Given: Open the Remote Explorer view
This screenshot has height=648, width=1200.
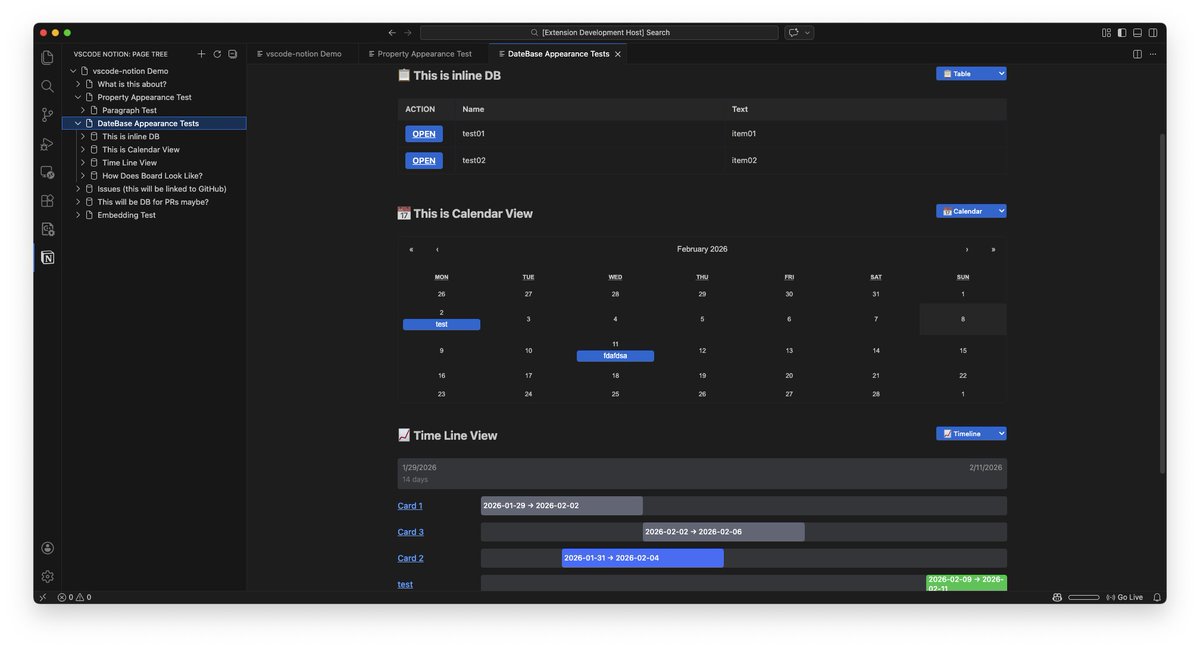Looking at the screenshot, I should [x=47, y=172].
